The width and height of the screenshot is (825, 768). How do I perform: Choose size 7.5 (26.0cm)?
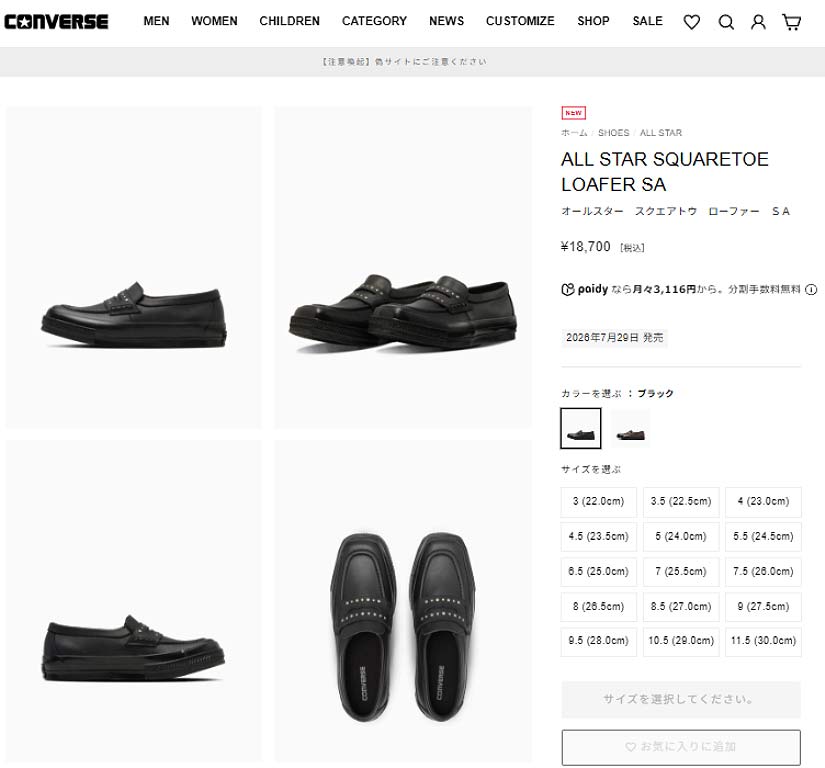click(763, 571)
